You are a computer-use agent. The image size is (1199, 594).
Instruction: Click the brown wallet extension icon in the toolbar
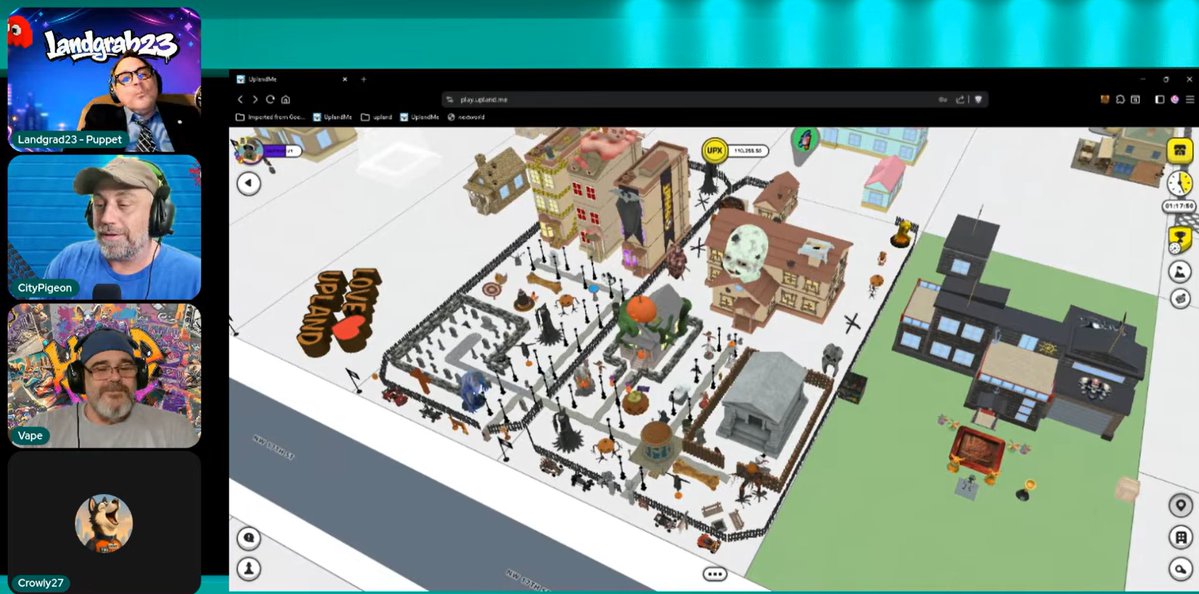pyautogui.click(x=1105, y=99)
